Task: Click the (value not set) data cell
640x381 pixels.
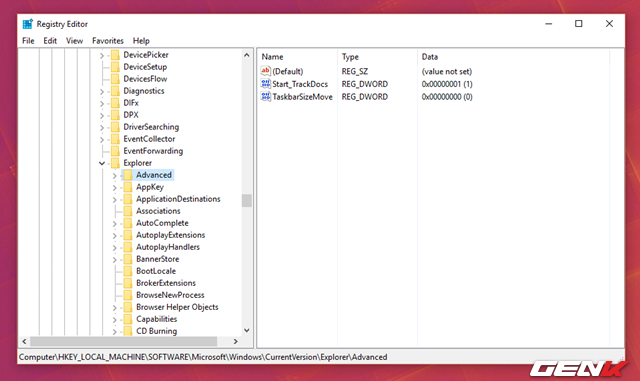Action: tap(447, 71)
